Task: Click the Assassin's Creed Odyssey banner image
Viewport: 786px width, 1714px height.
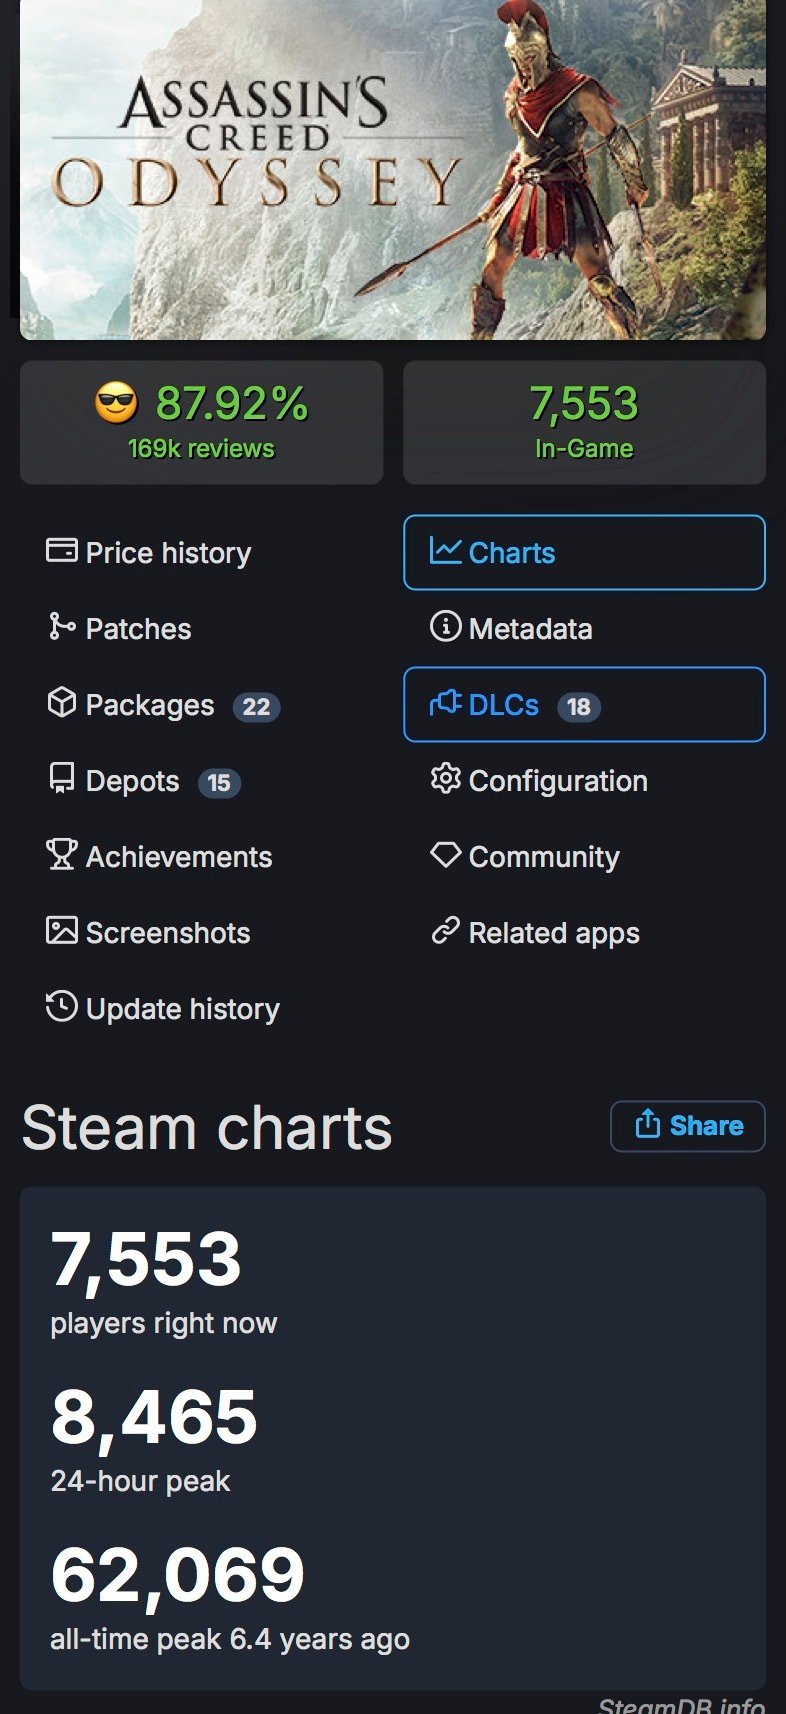Action: tap(393, 169)
